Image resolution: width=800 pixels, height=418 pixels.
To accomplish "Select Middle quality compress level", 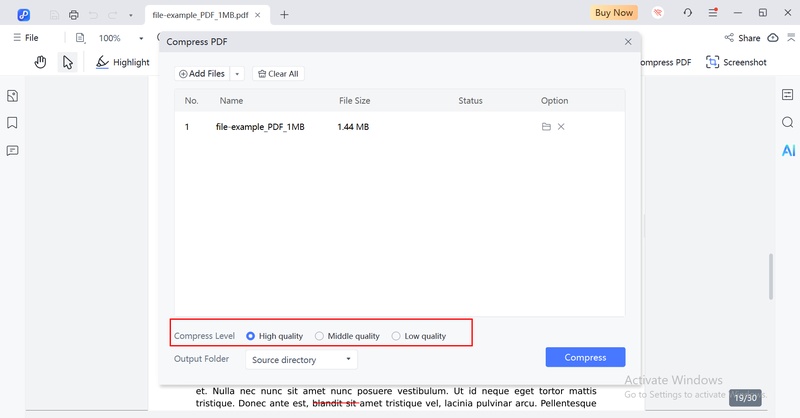I will 347,336.
